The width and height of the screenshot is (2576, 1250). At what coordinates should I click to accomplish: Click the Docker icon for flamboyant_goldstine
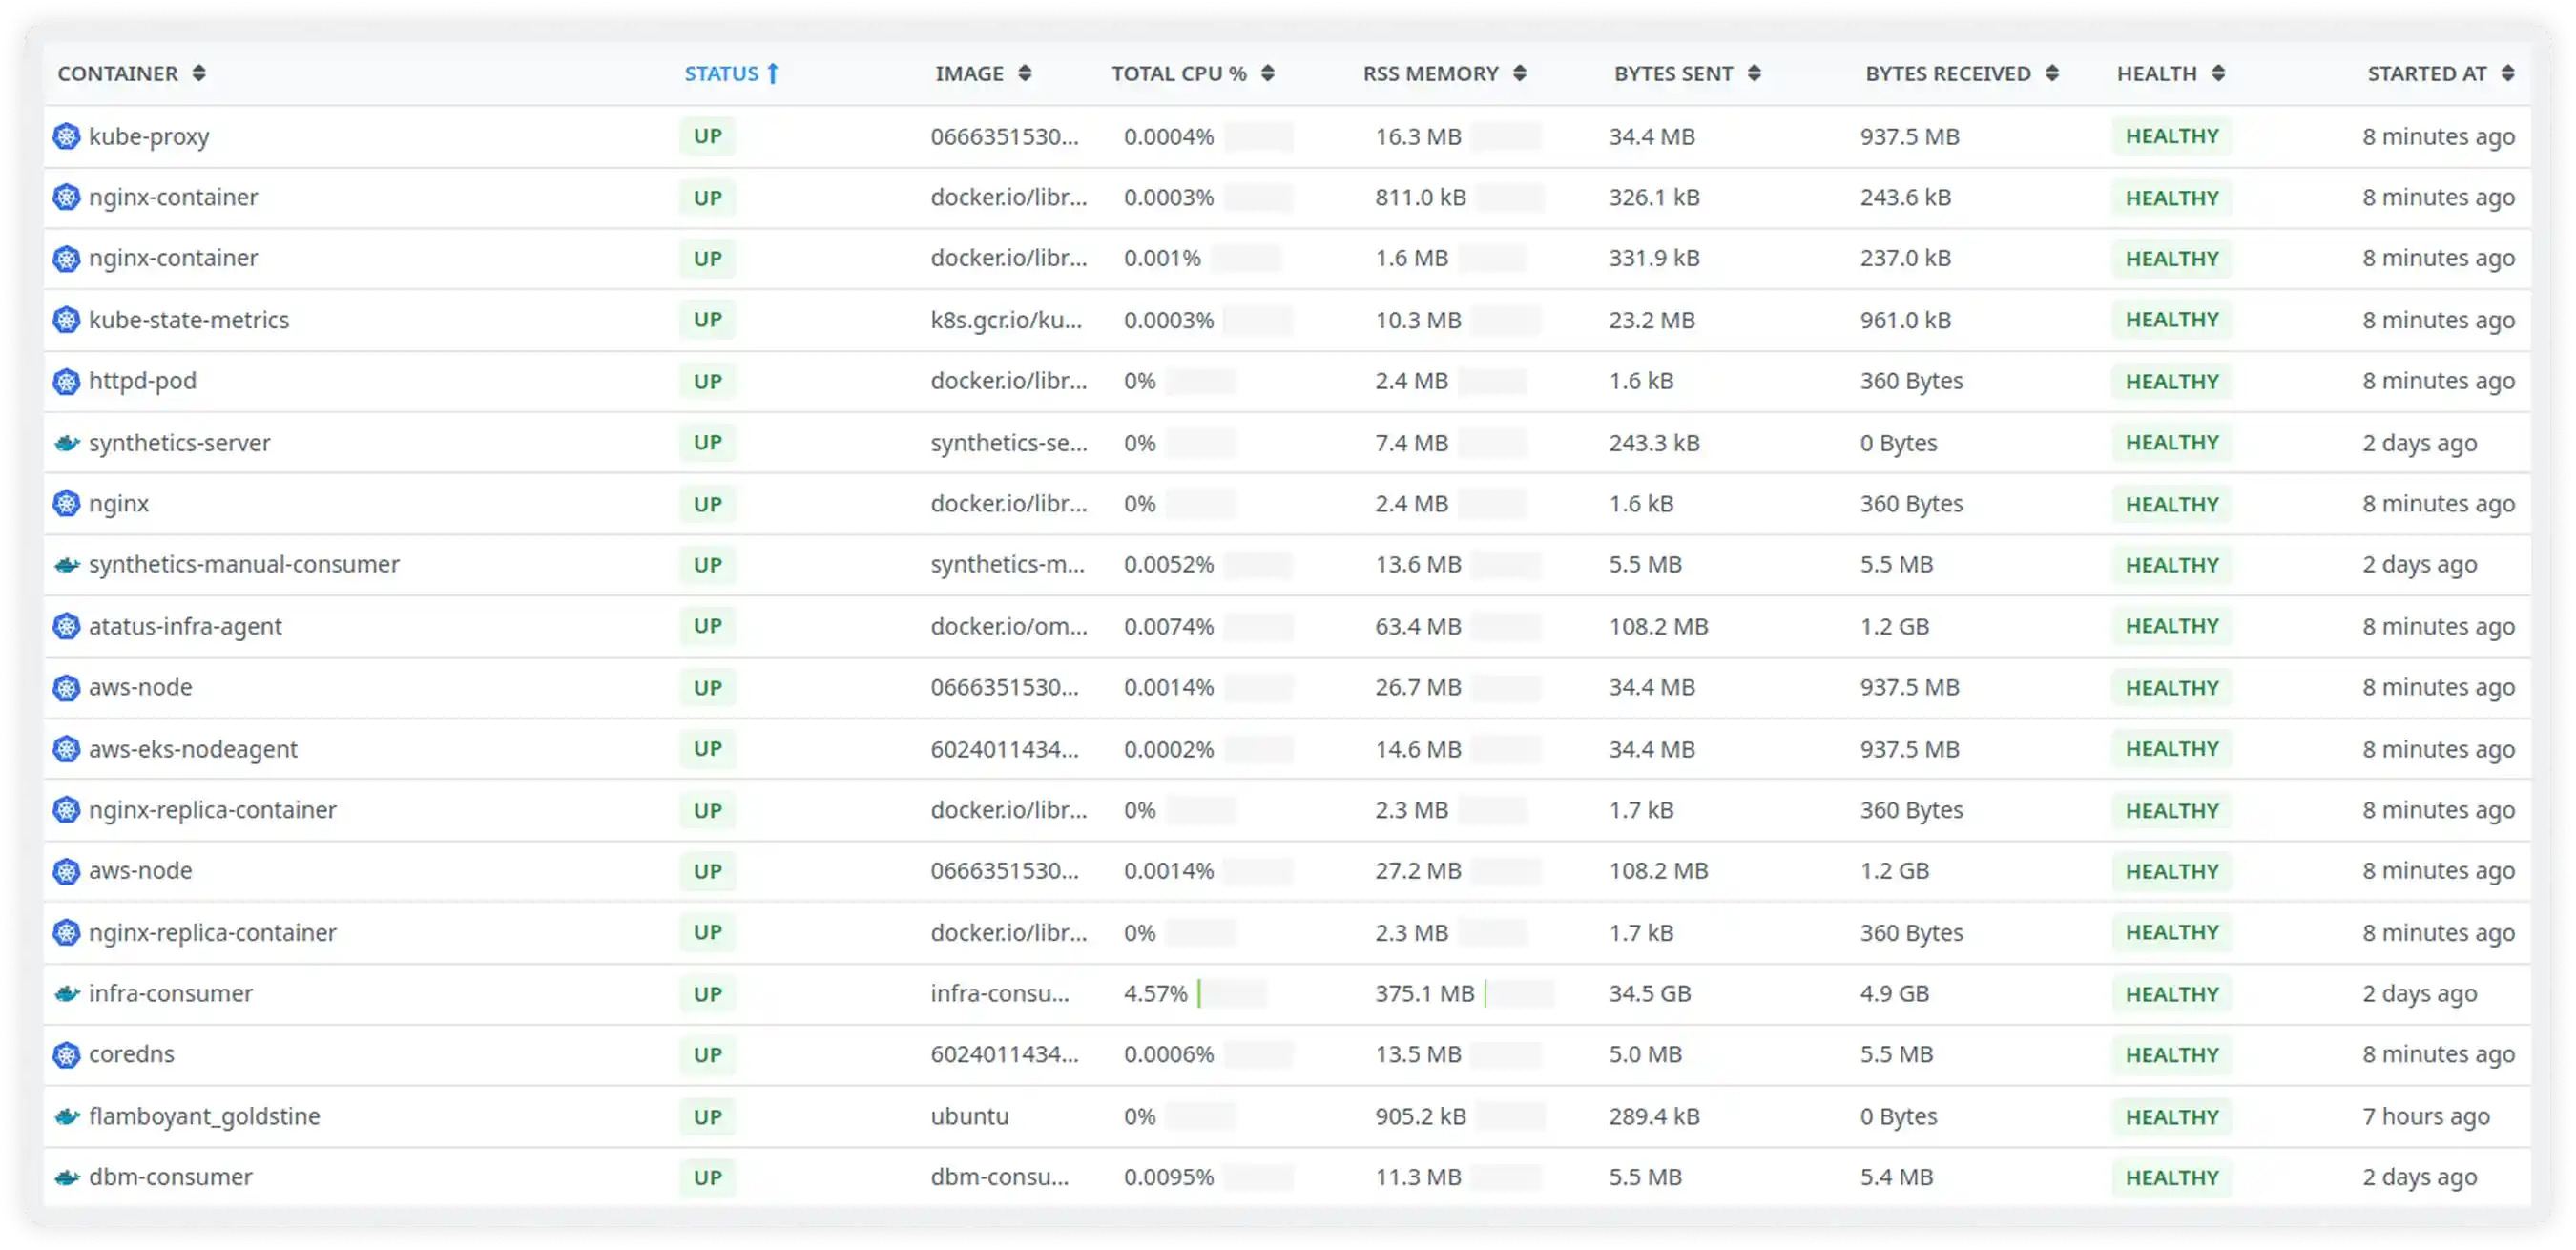tap(66, 1116)
